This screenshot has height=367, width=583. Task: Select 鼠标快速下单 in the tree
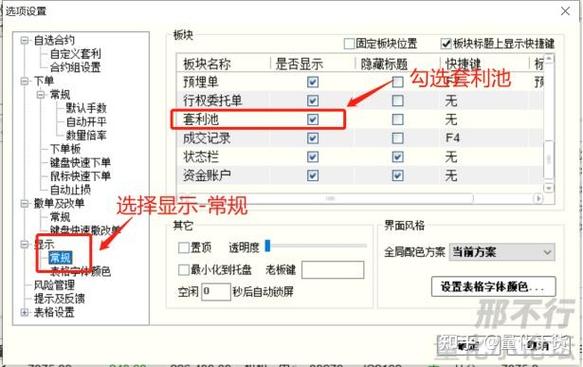[x=80, y=176]
